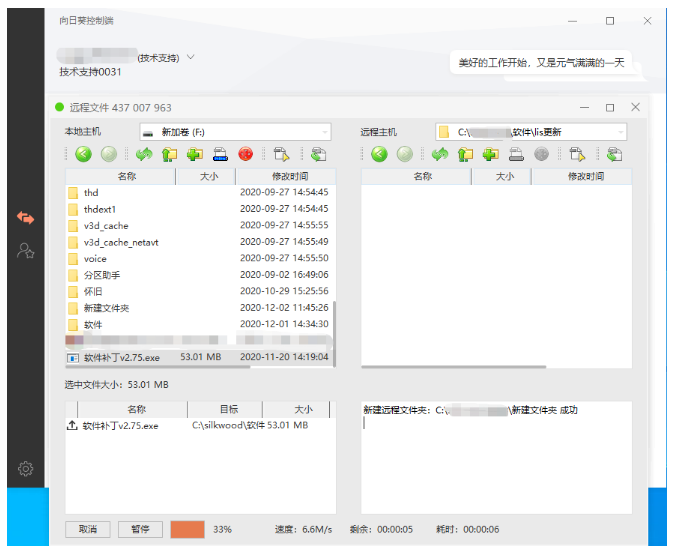The height and width of the screenshot is (549, 675).
Task: Expand account dropdown next to 技术支持
Action: point(191,57)
